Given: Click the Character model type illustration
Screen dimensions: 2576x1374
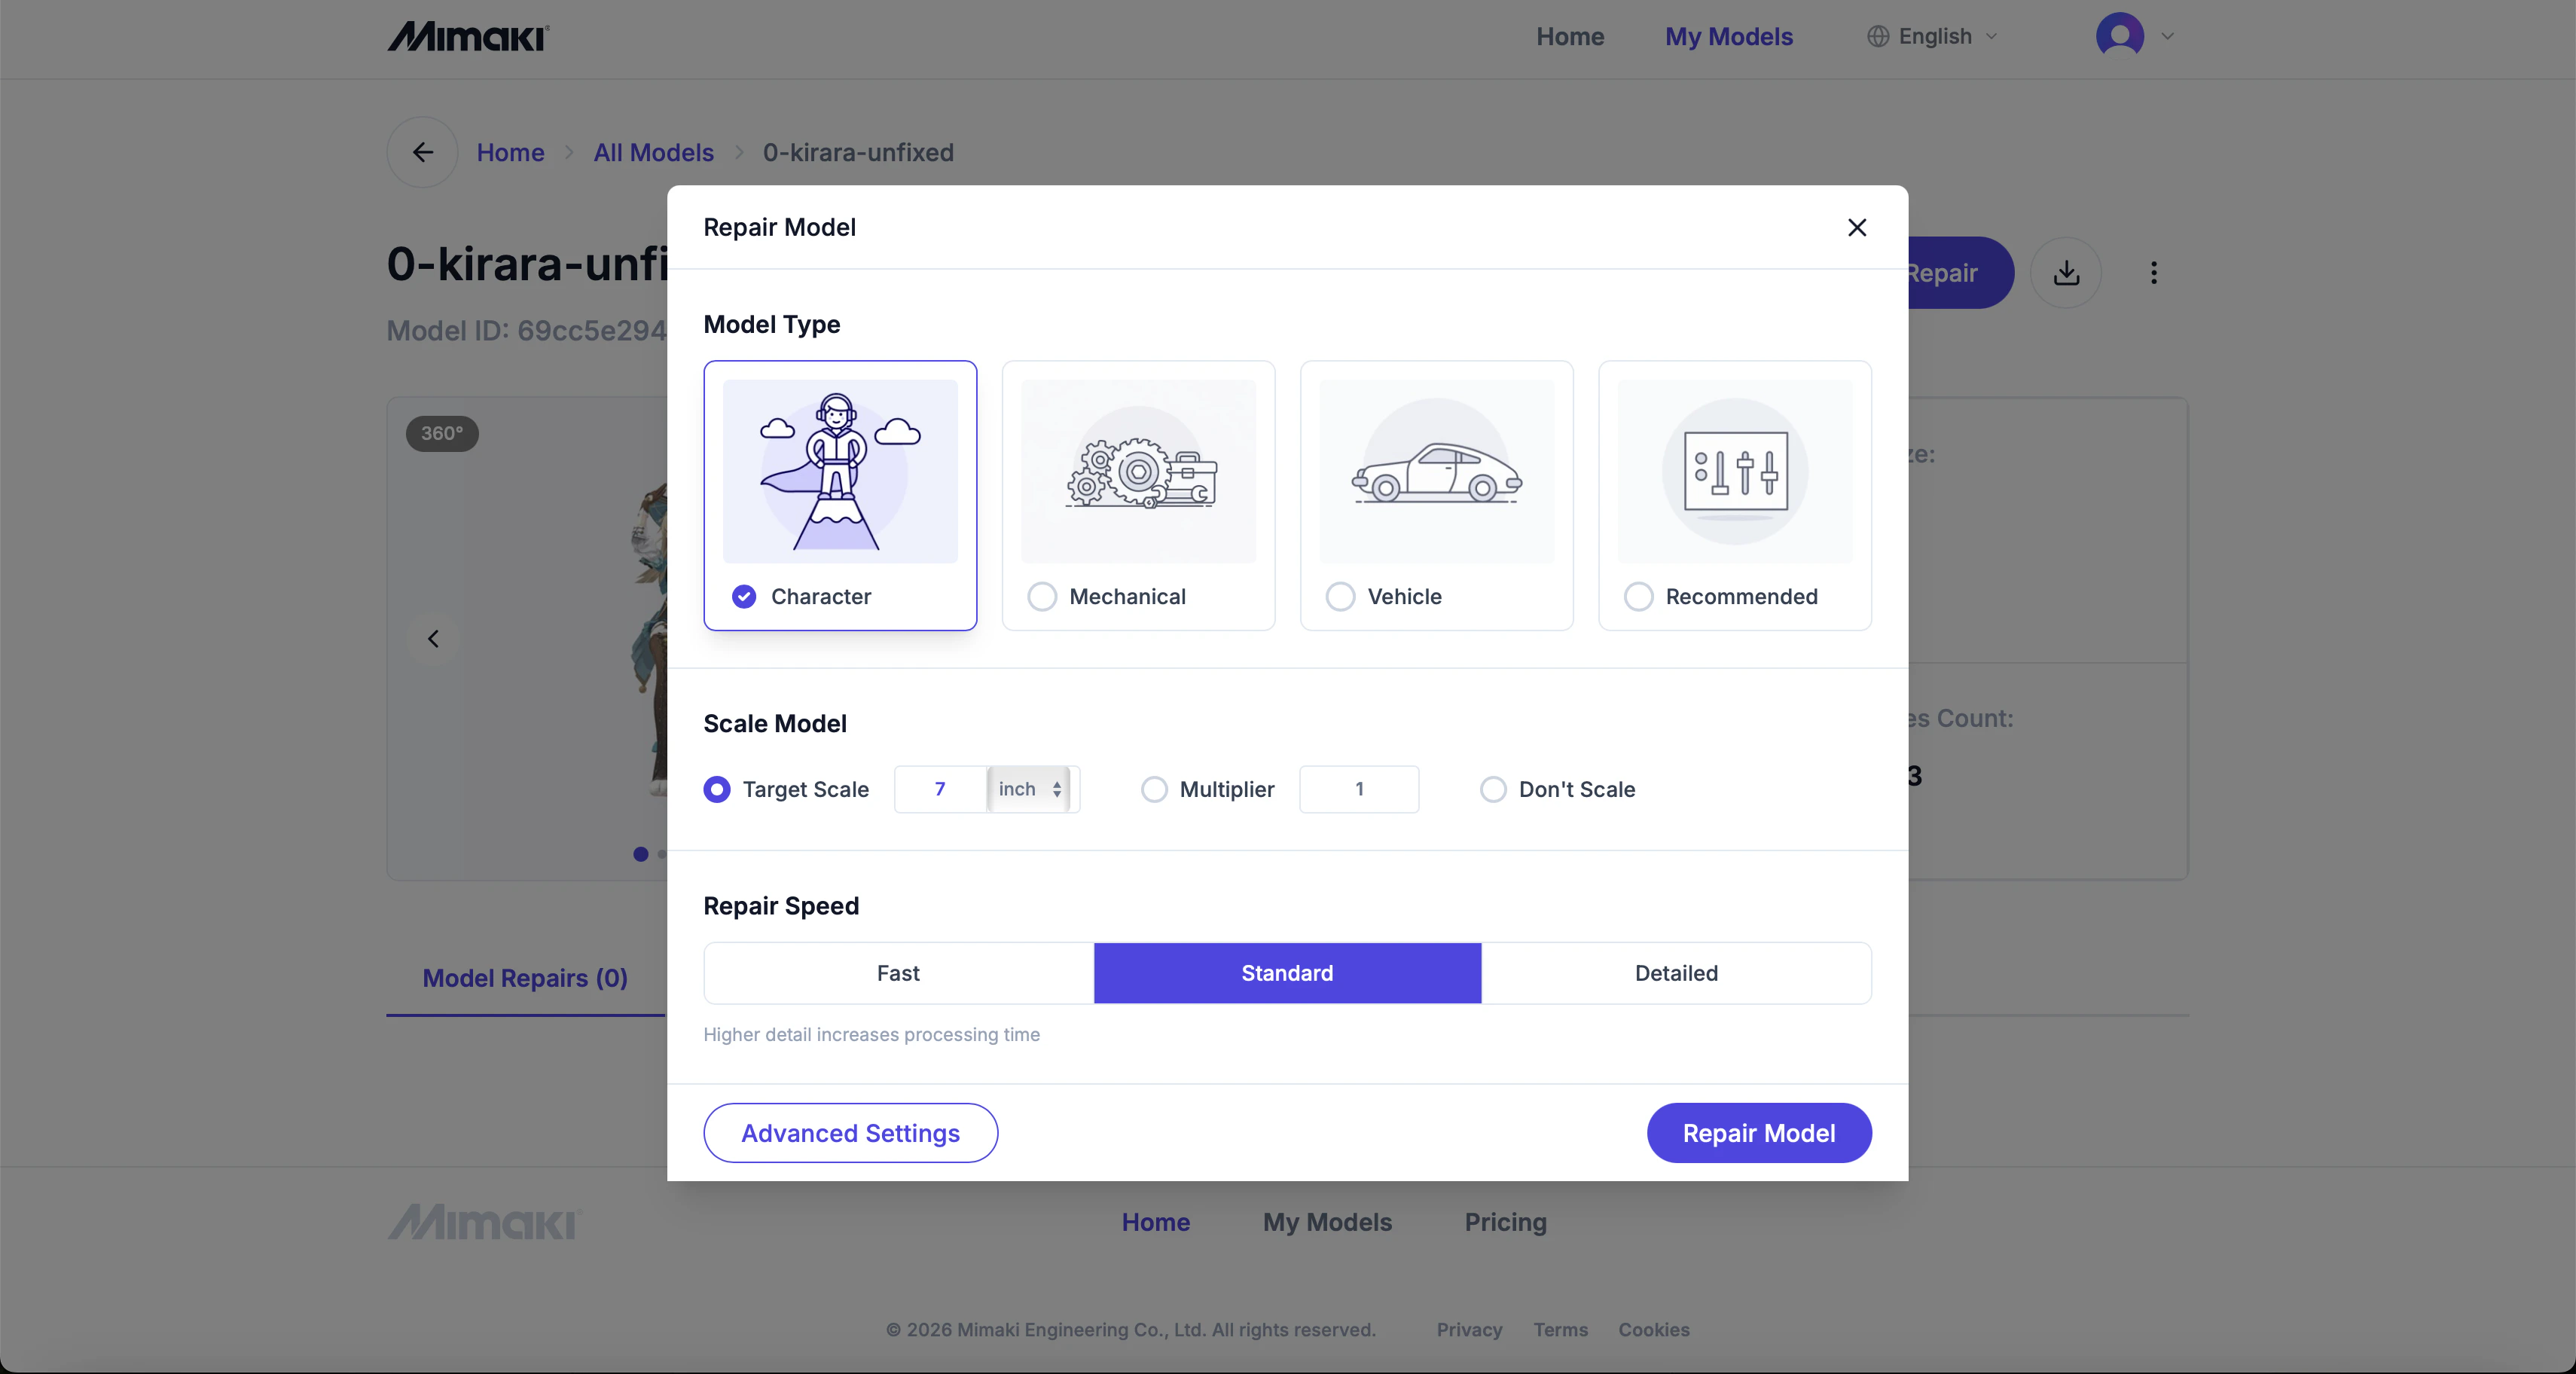Looking at the screenshot, I should pyautogui.click(x=839, y=471).
